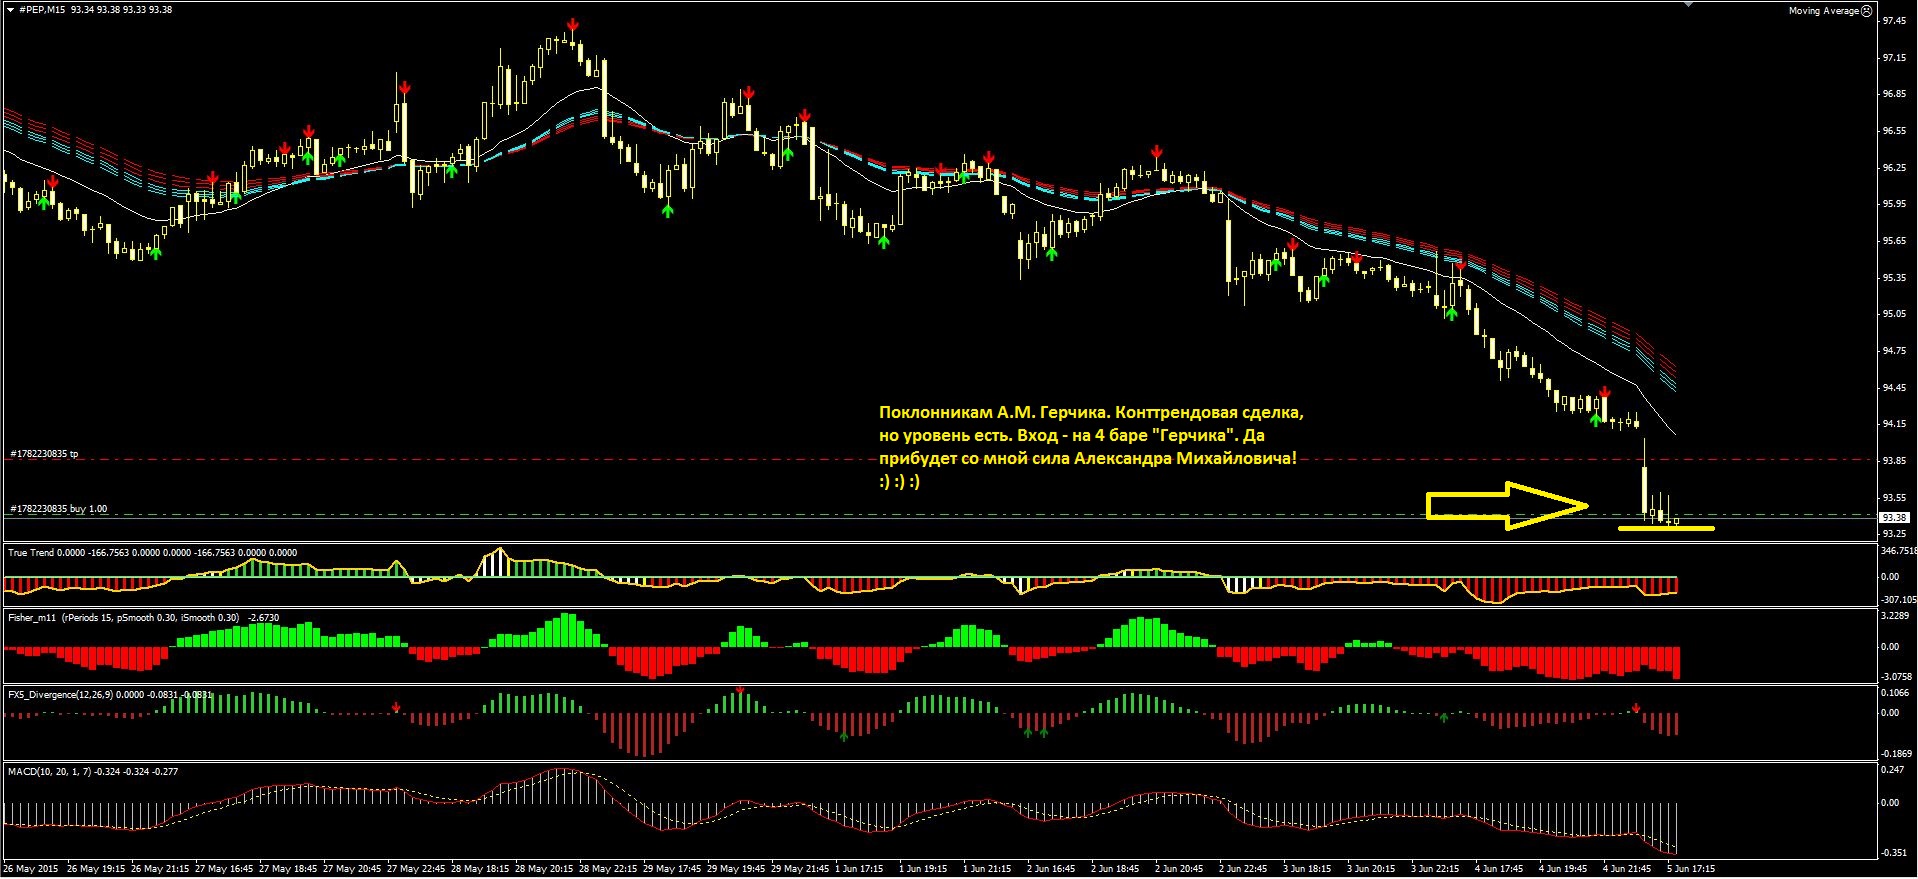Click the current price tag 93.38
The image size is (1918, 879).
click(x=1895, y=518)
